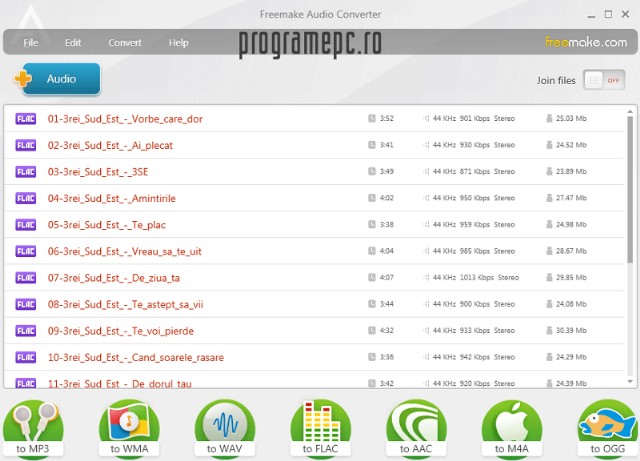Select track 06-3rei_Sud_Est_-_Vreau_sa_te_uit
Screen dimensions: 640x461
(x=124, y=252)
